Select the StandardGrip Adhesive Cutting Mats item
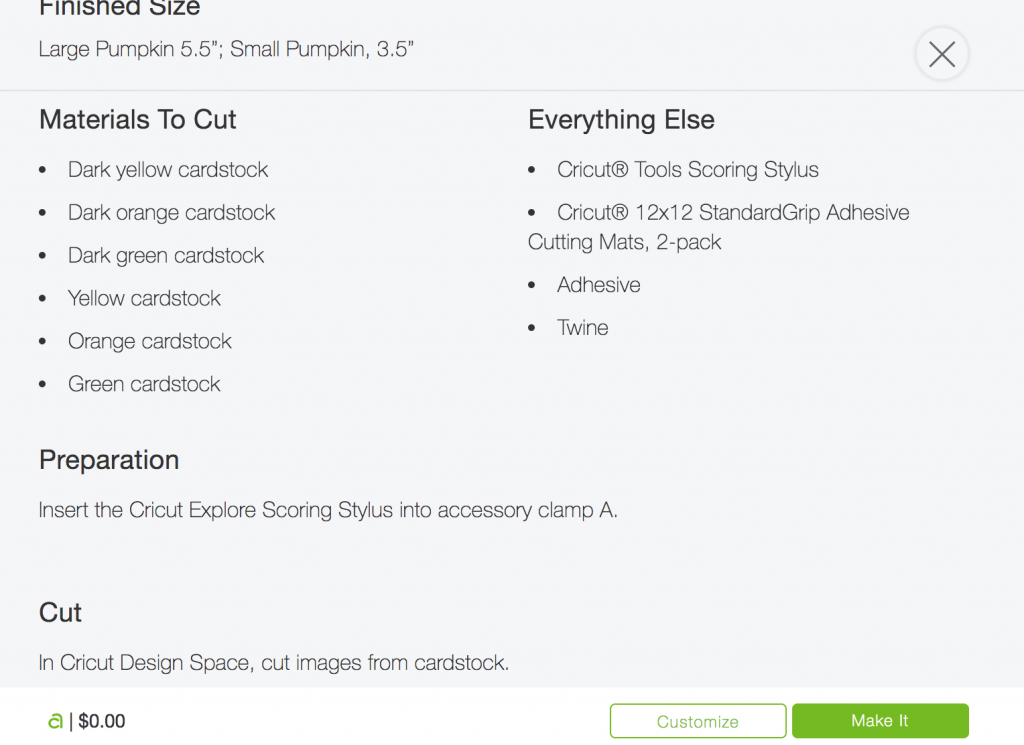 pyautogui.click(x=718, y=227)
